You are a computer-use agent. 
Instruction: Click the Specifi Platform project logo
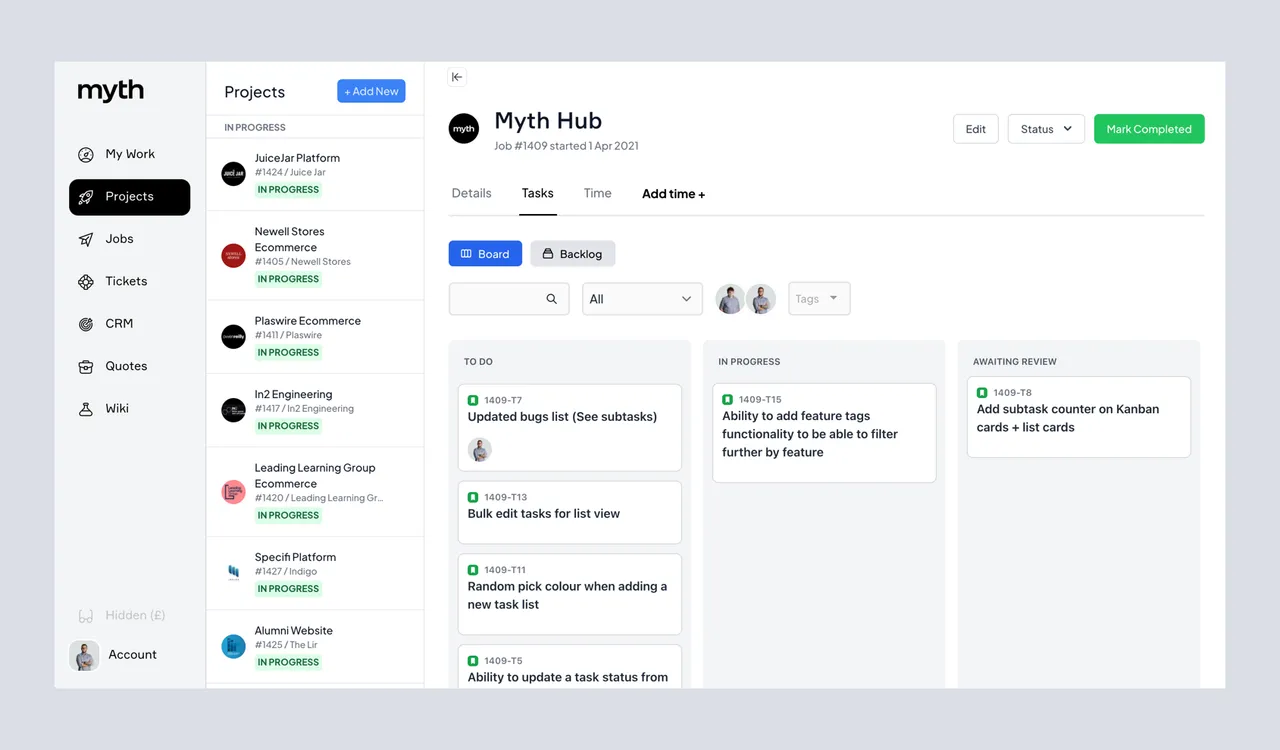coord(233,573)
